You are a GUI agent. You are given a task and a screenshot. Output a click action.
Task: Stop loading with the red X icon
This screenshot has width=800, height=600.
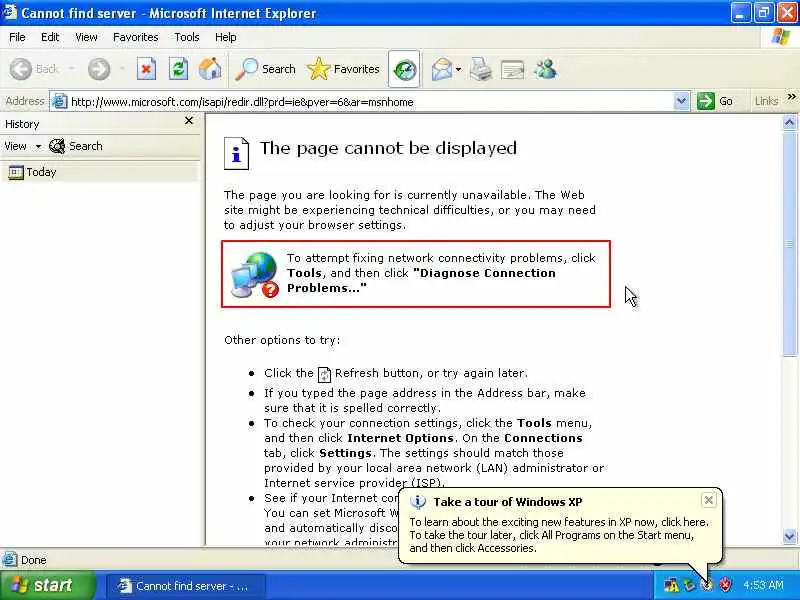(146, 69)
